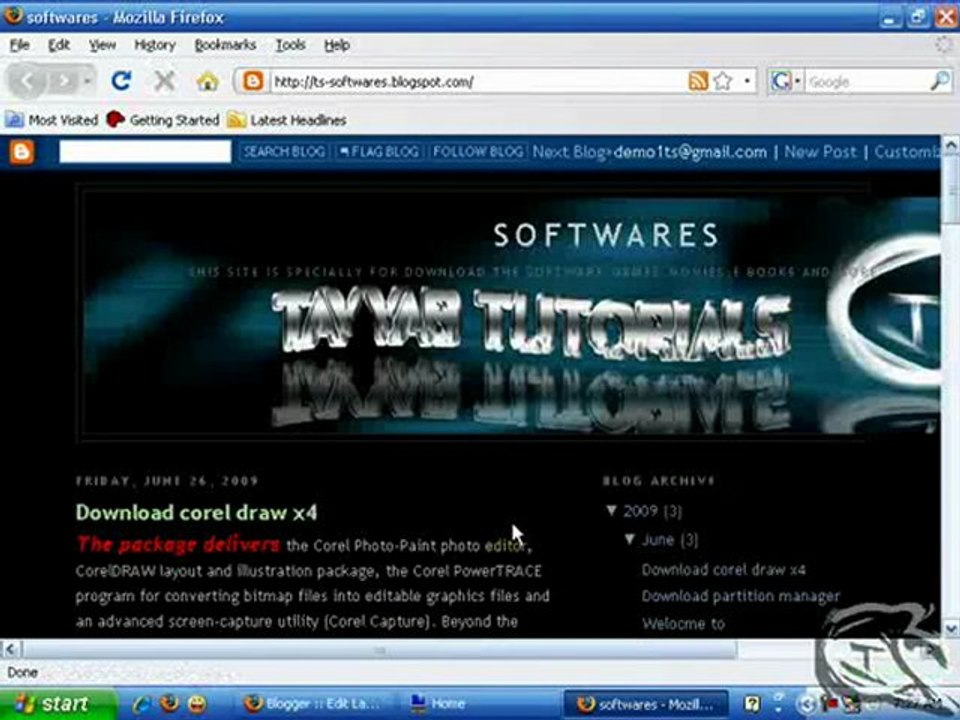Open the Google search engine selector dropdown
Image resolution: width=960 pixels, height=720 pixels.
pos(785,81)
